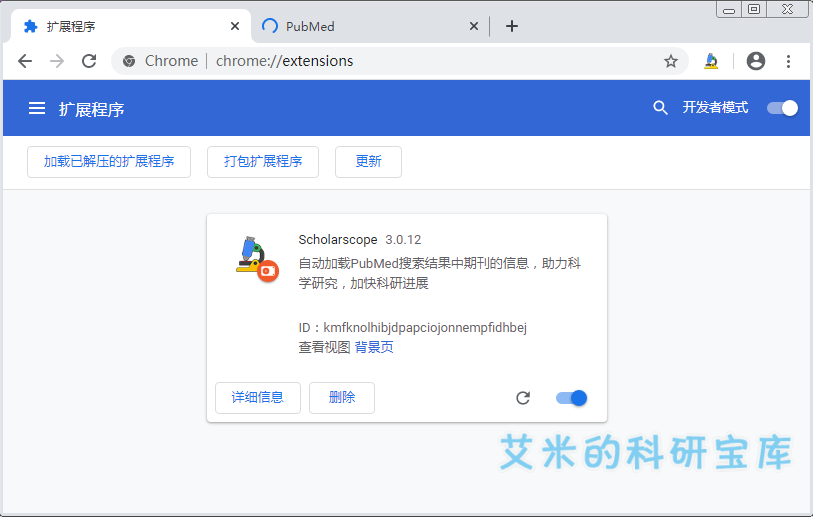Go back with the browser arrow
The width and height of the screenshot is (813, 517).
[25, 61]
